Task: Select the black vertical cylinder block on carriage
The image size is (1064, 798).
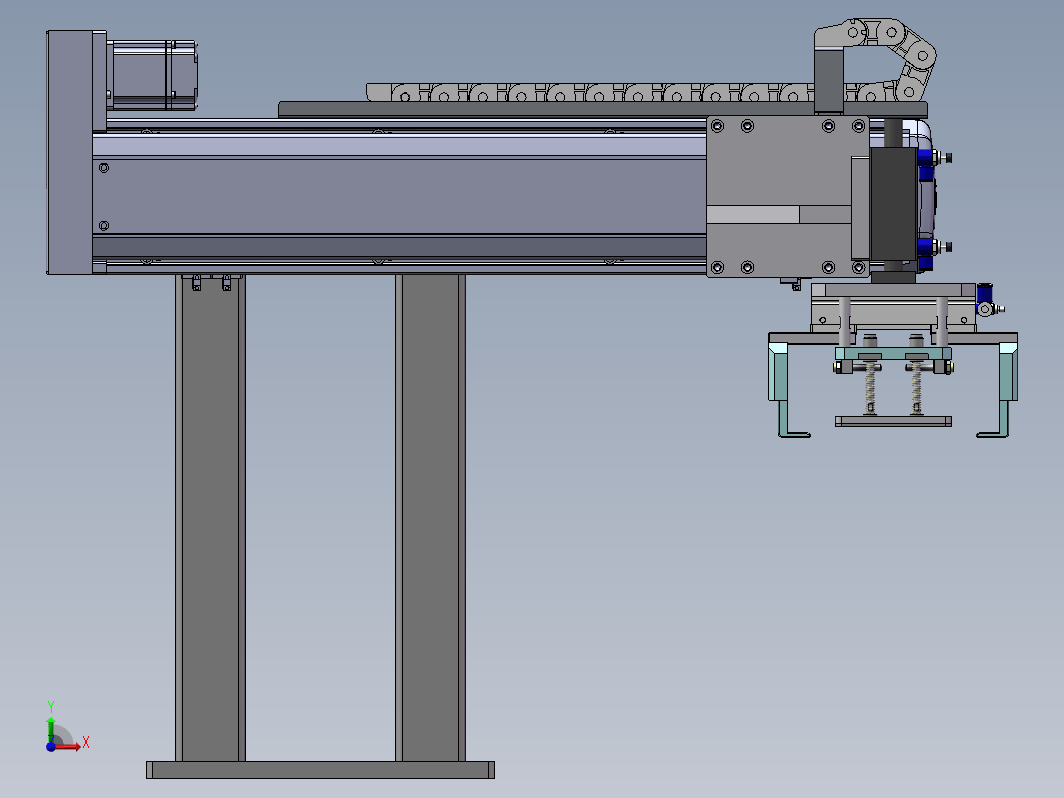Action: click(x=893, y=204)
